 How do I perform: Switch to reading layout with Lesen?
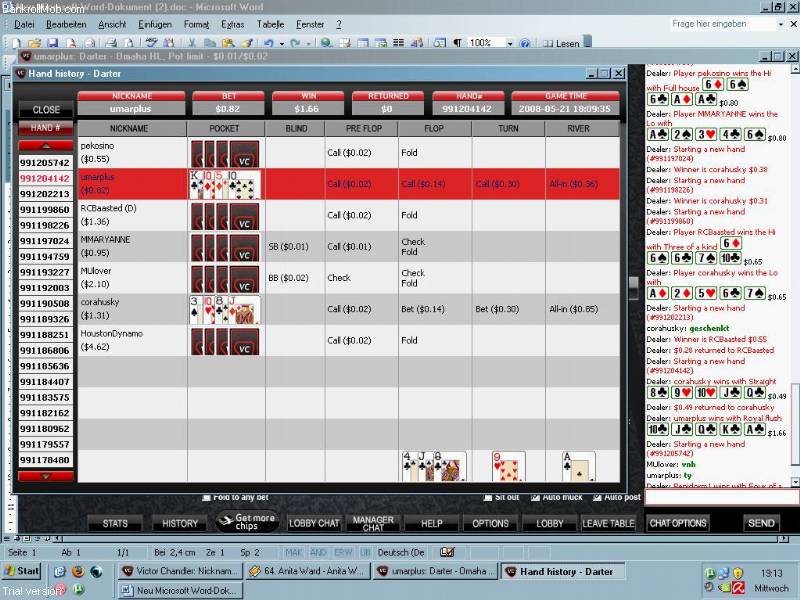561,43
